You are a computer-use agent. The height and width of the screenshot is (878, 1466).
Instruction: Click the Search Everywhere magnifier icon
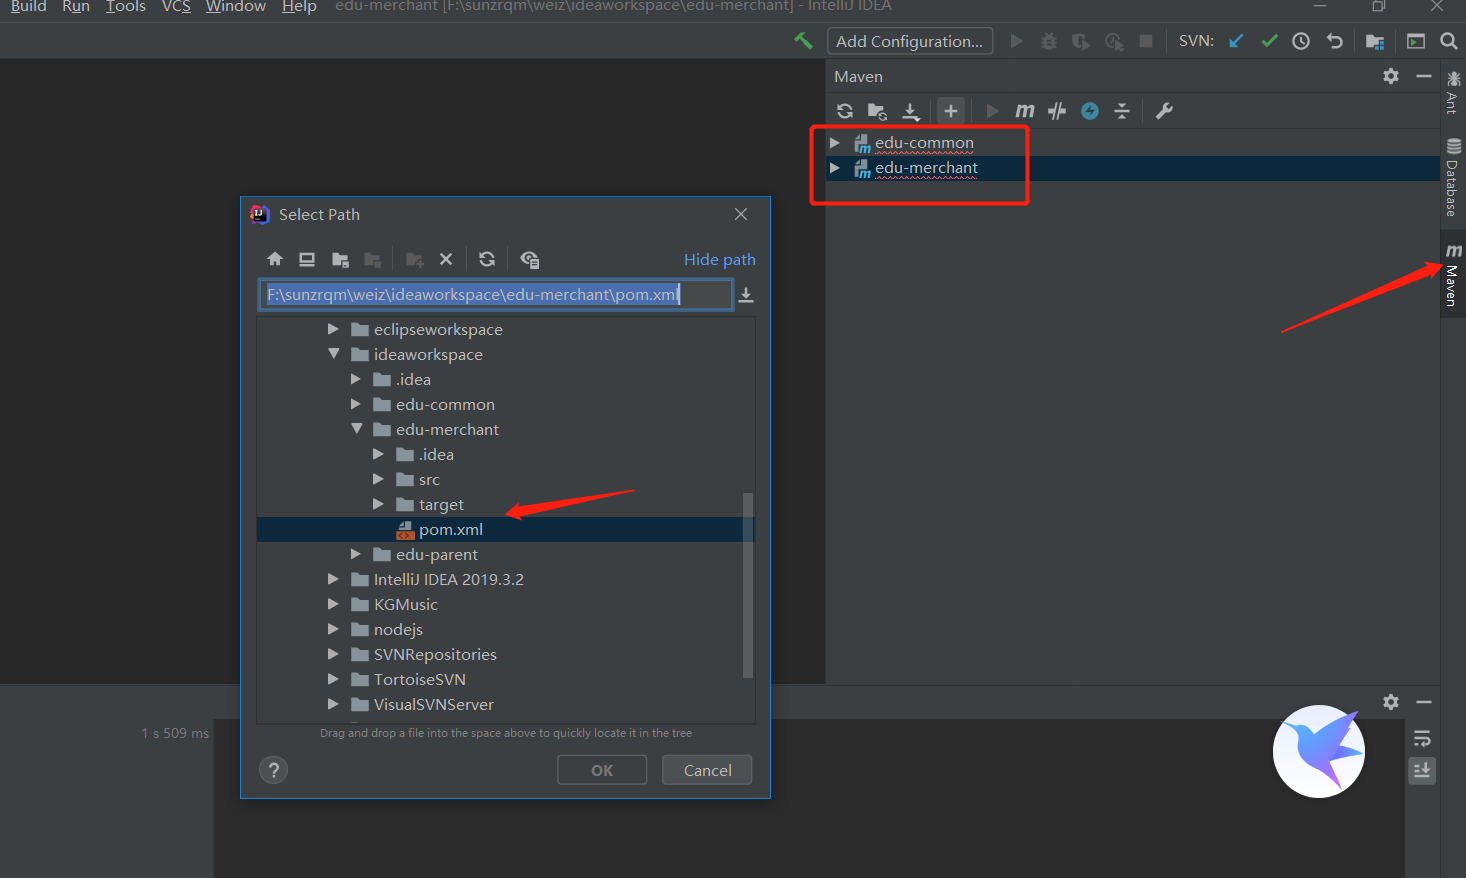[1448, 41]
